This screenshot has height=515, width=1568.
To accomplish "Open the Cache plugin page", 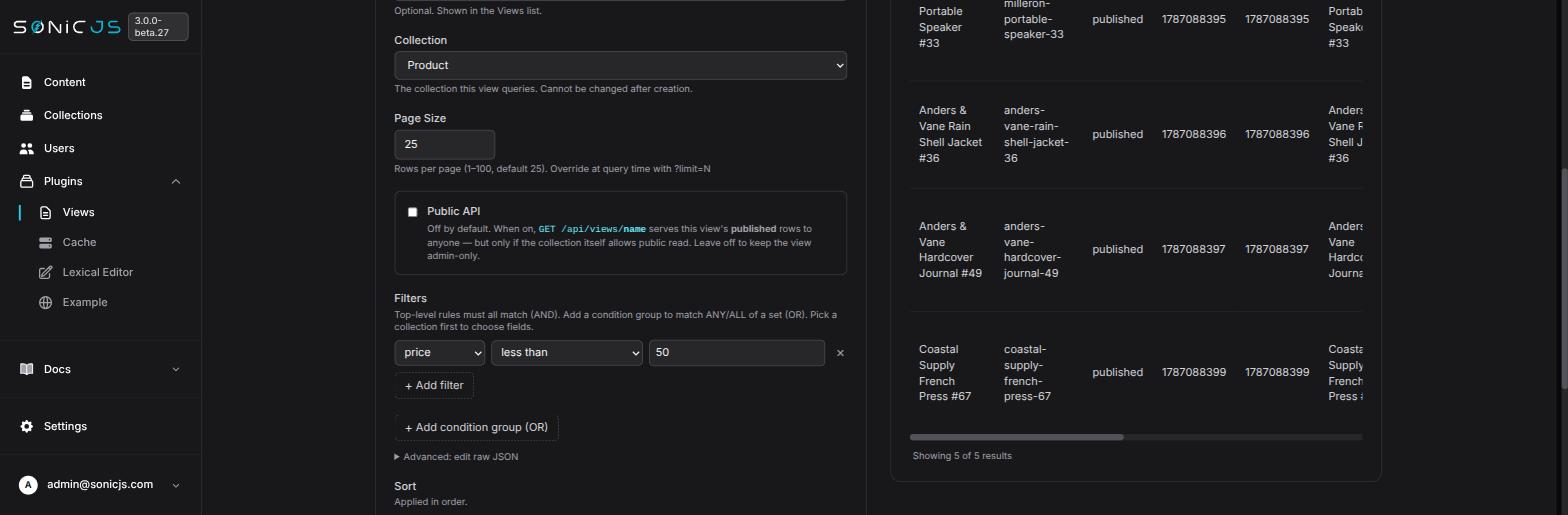I will [79, 242].
